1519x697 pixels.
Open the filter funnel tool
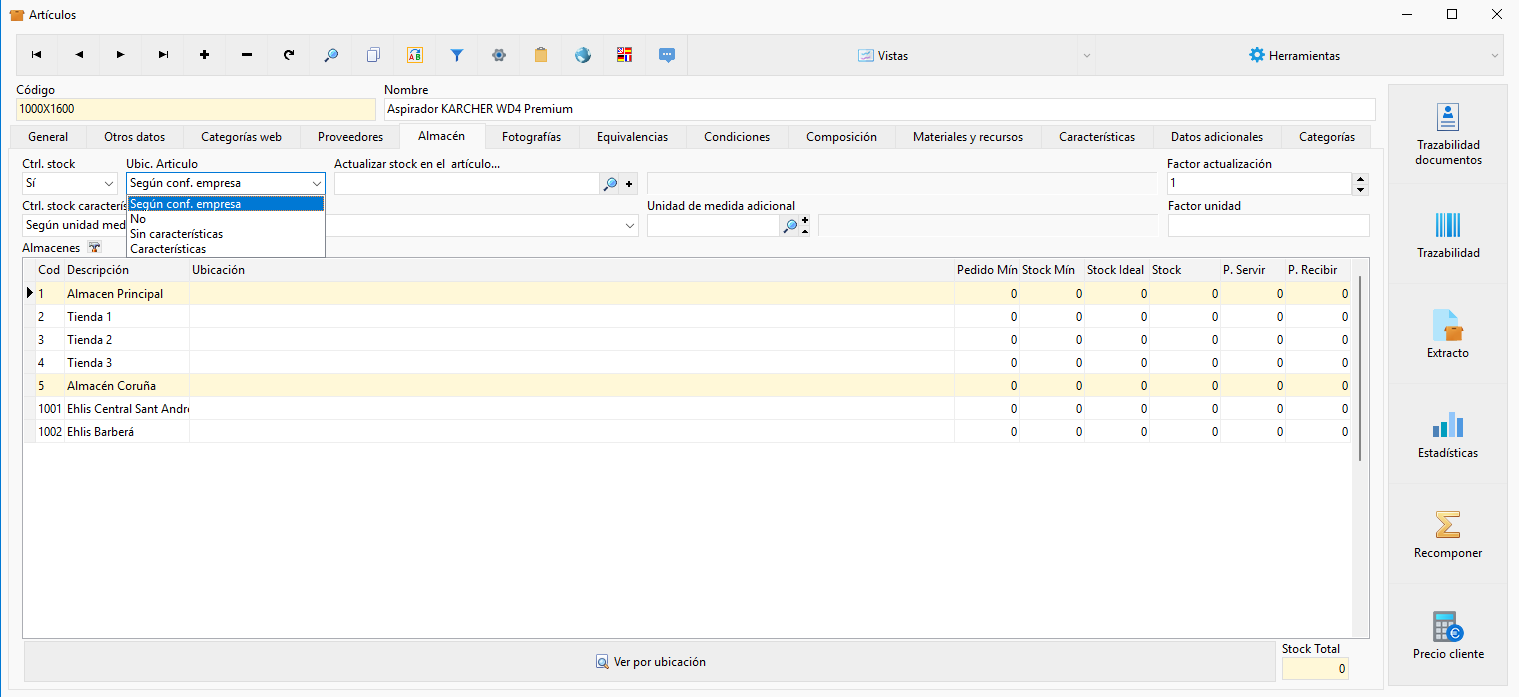[457, 55]
